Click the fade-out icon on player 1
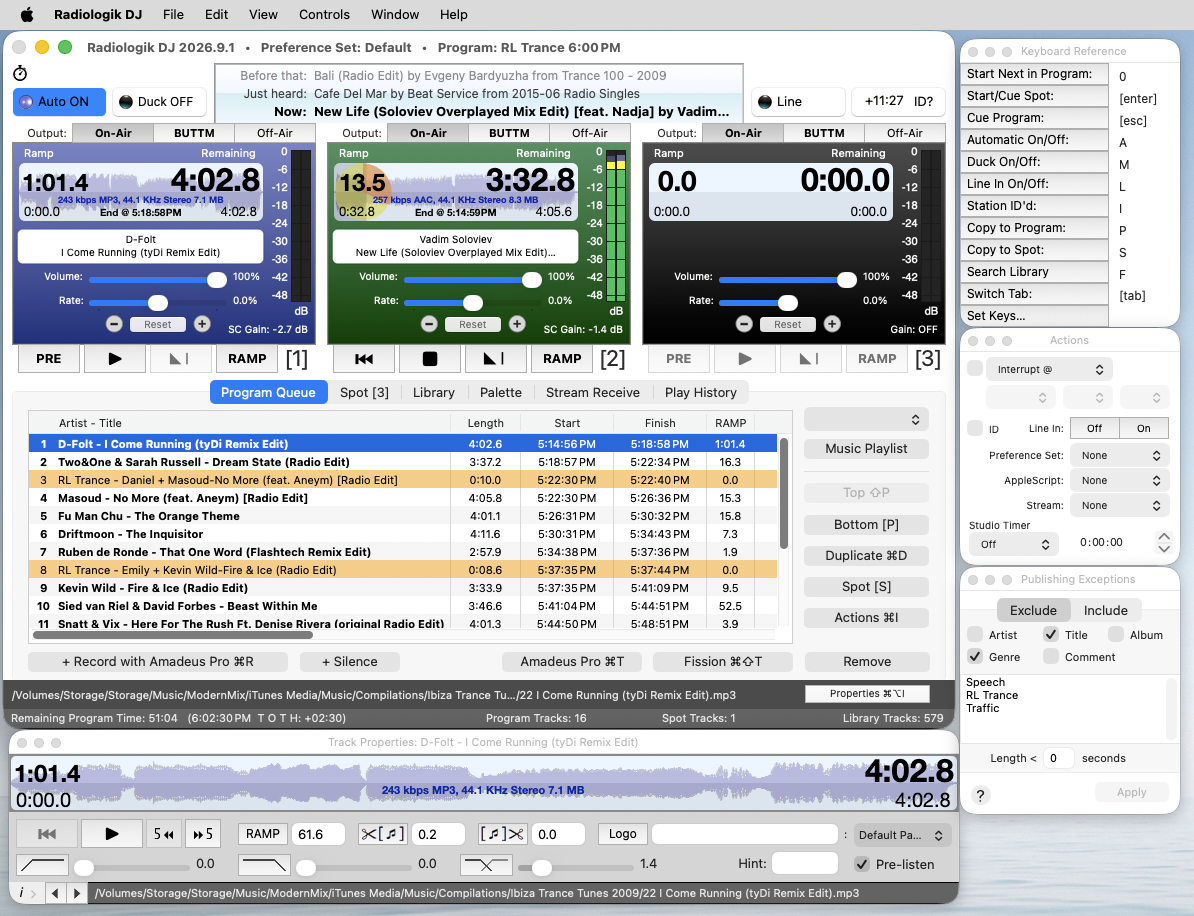This screenshot has height=916, width=1194. coord(180,359)
